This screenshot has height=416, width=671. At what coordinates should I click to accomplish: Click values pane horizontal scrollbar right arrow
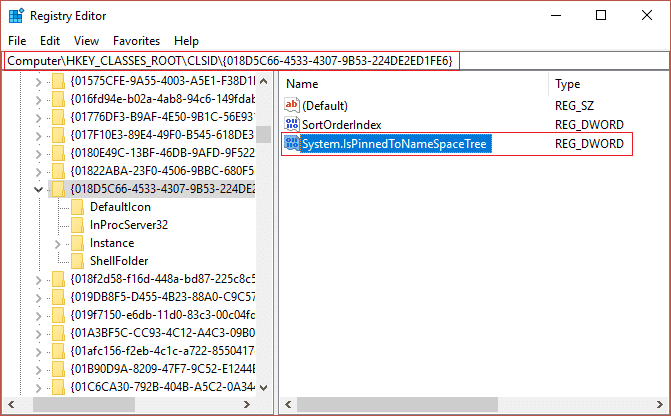(659, 404)
